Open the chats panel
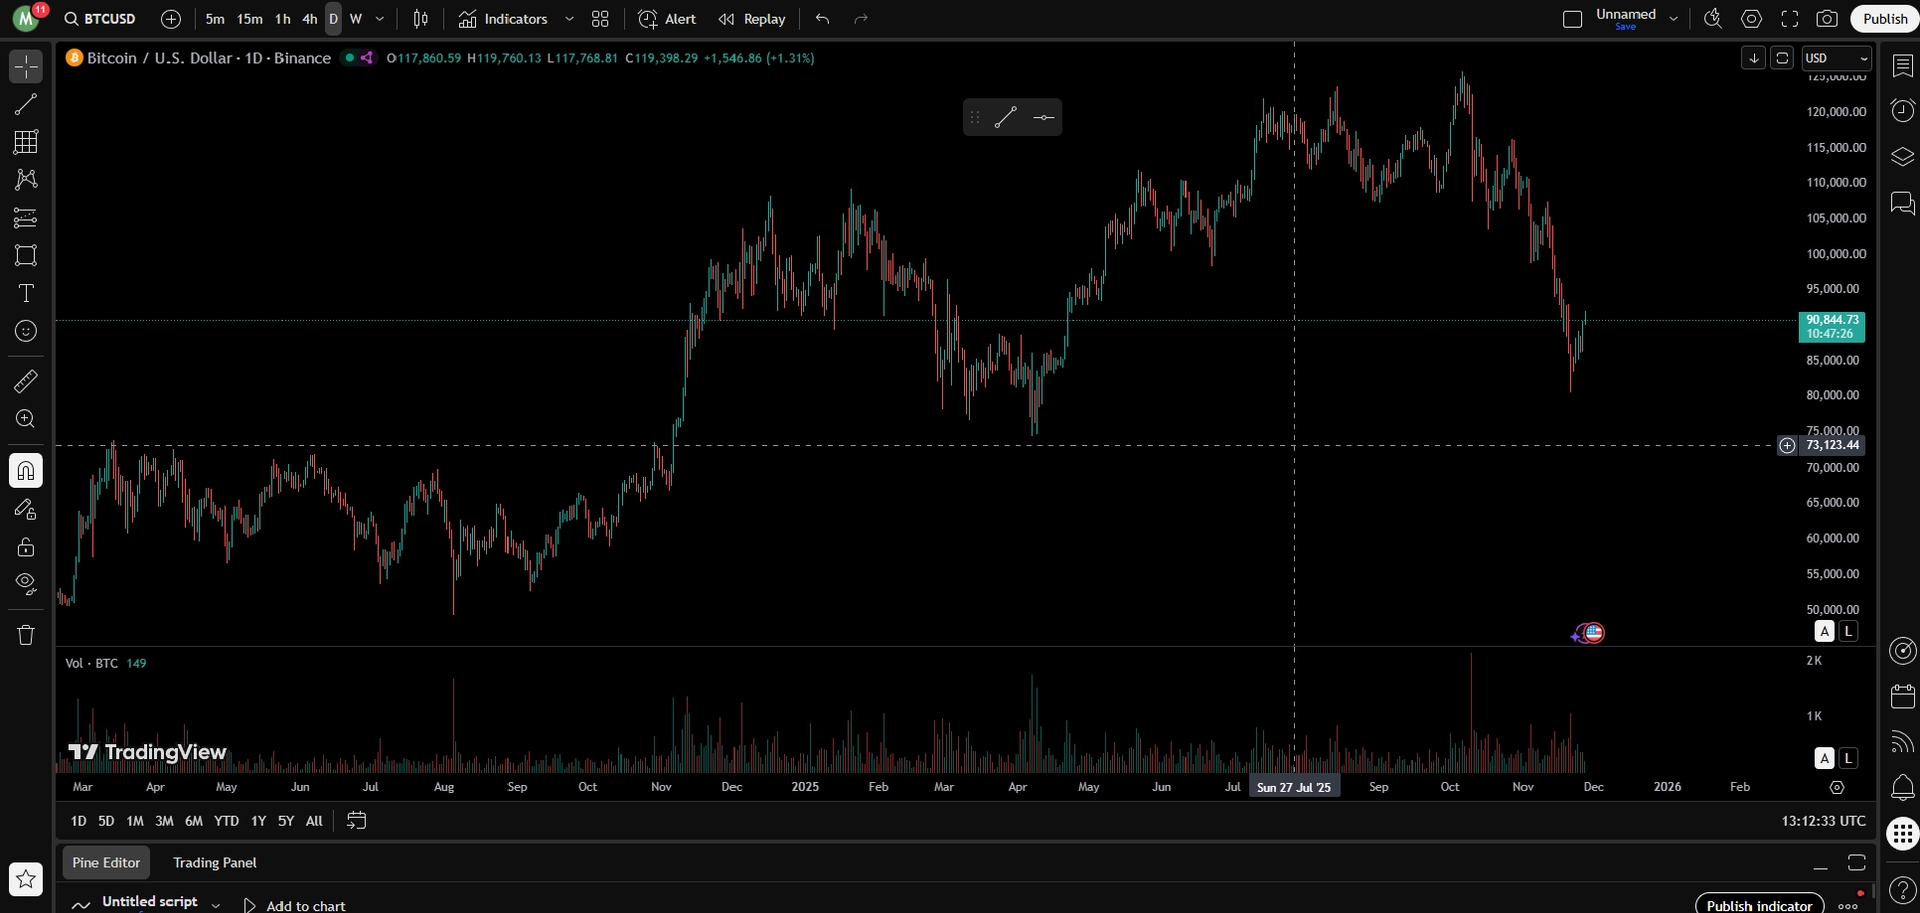Screen dimensions: 1920x913 [x=1903, y=204]
